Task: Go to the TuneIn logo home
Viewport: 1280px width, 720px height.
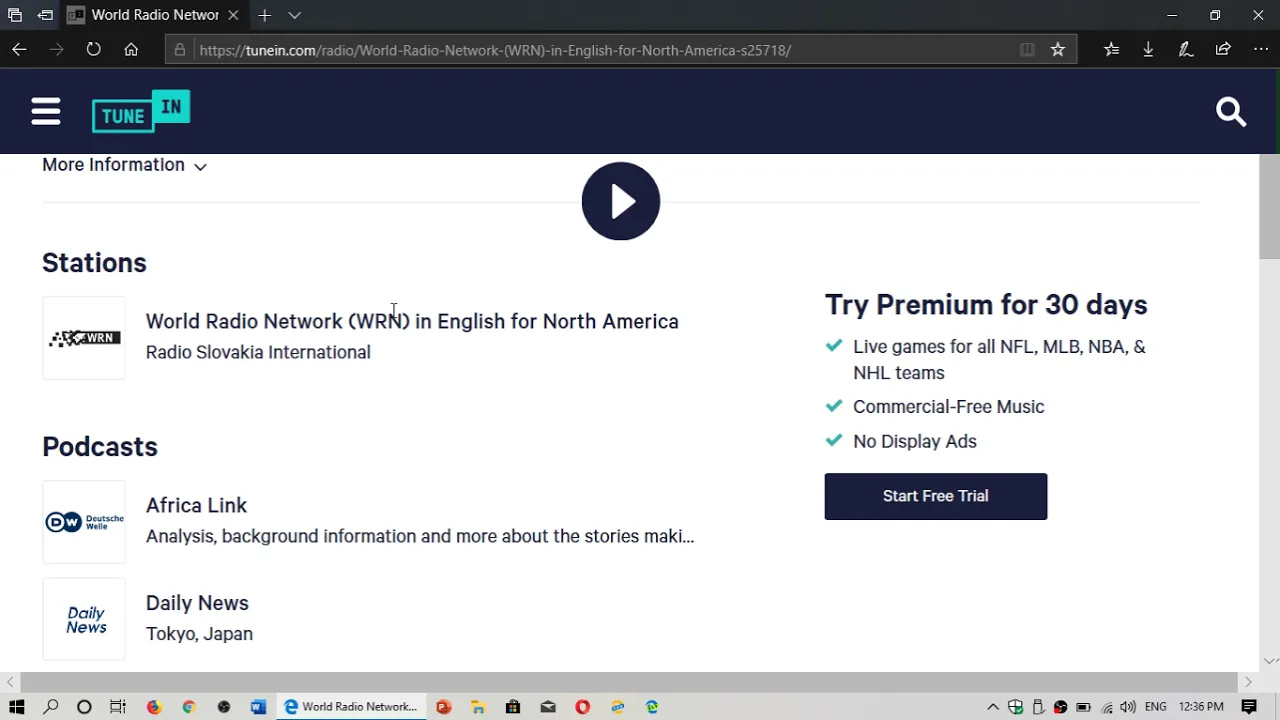Action: point(141,111)
